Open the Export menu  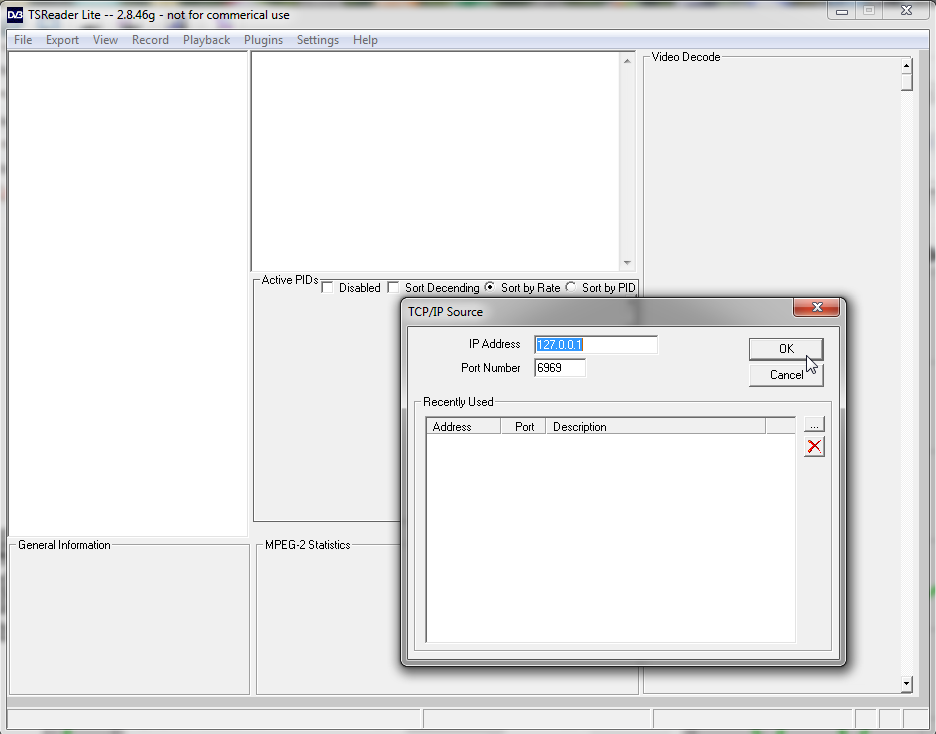click(x=63, y=40)
